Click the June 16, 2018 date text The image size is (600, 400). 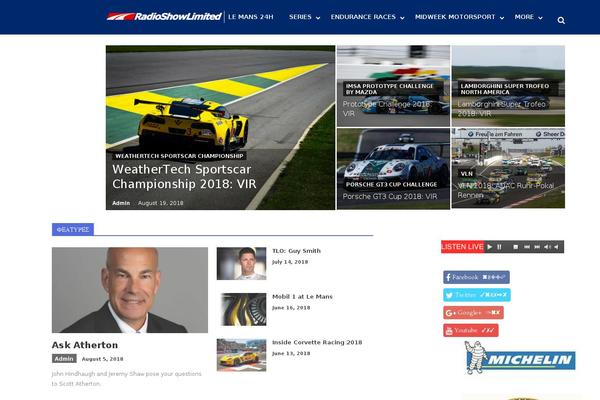coord(291,307)
